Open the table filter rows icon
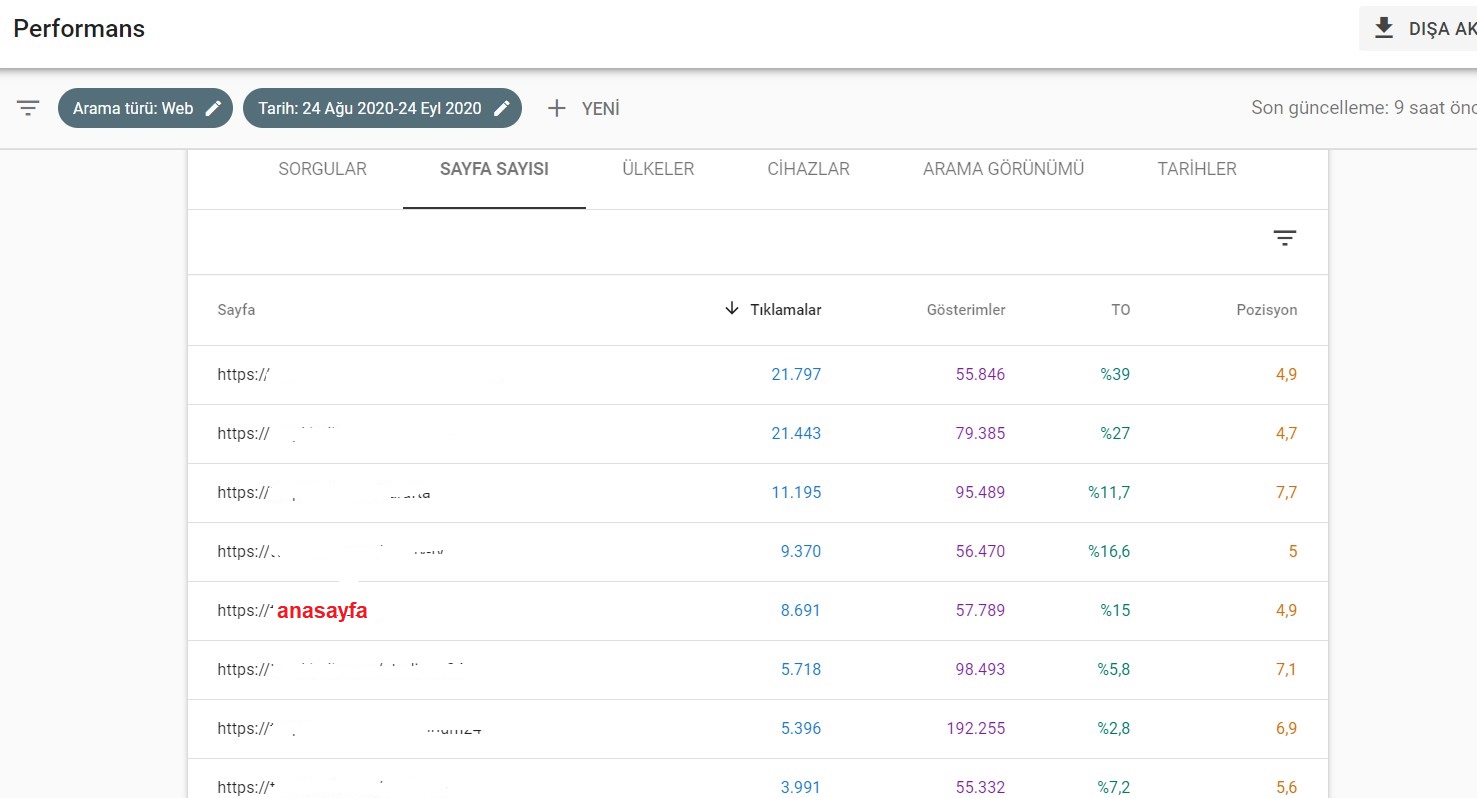The height and width of the screenshot is (798, 1477). pos(1284,238)
